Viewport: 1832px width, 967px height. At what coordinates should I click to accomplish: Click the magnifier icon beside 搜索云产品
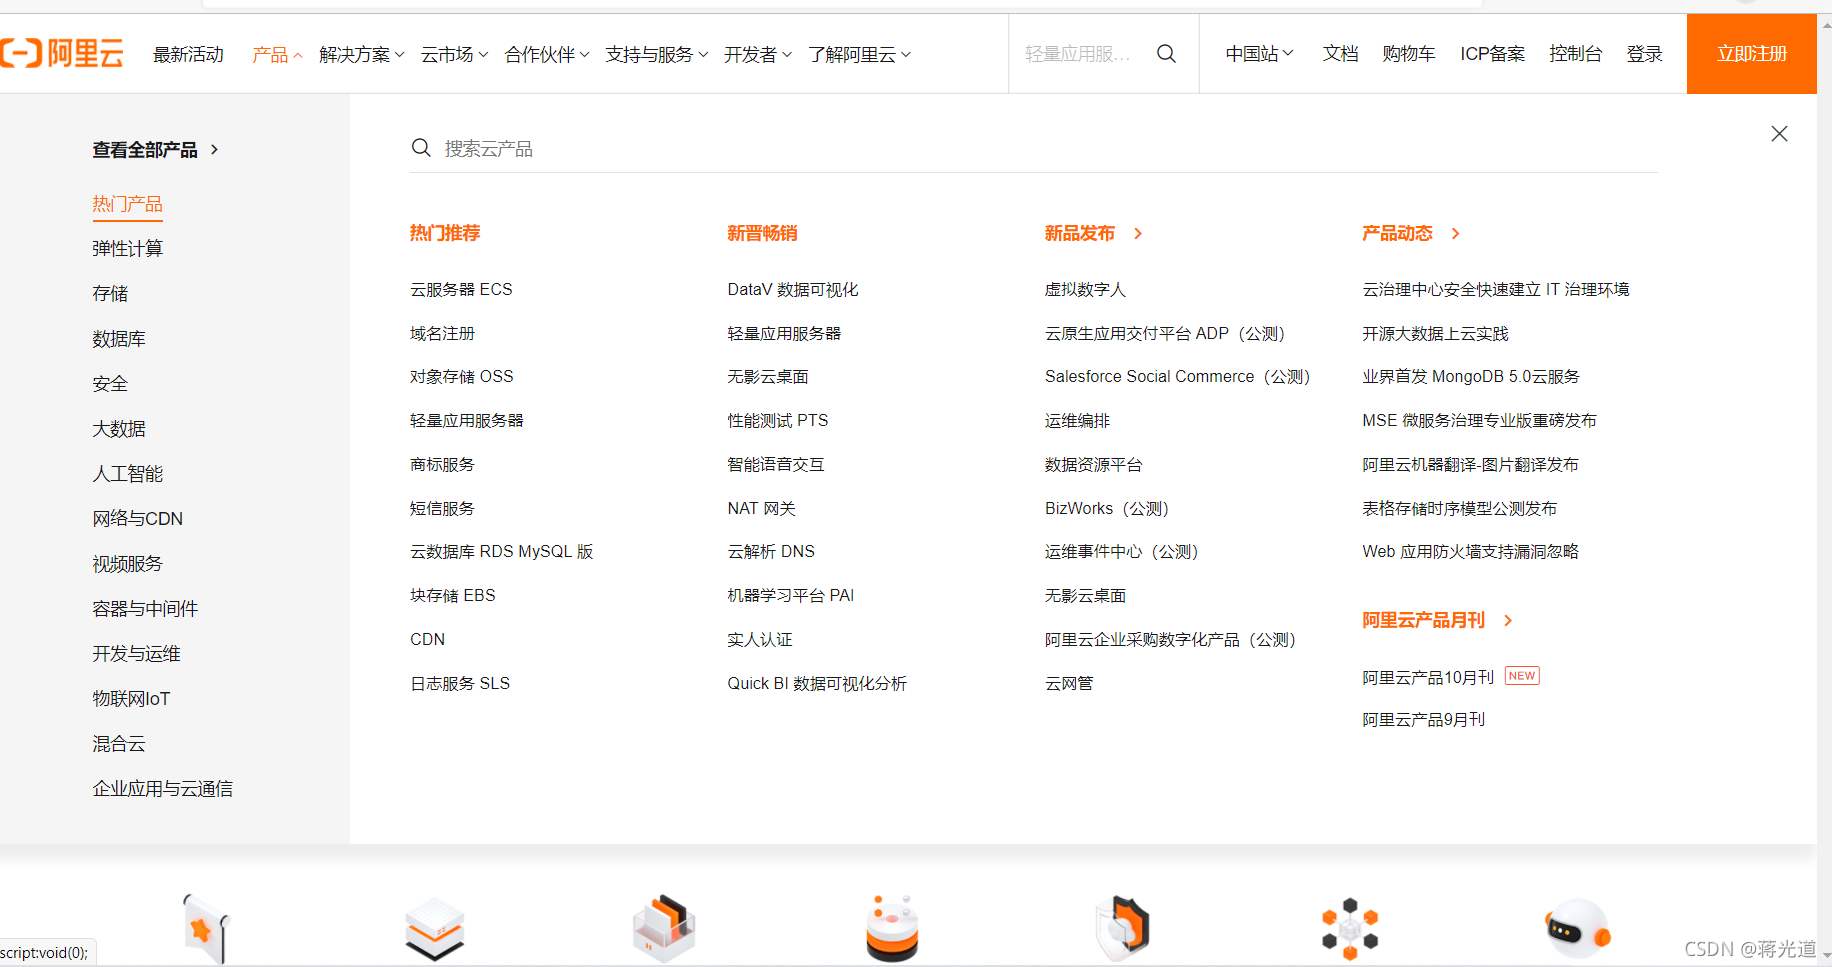point(421,148)
